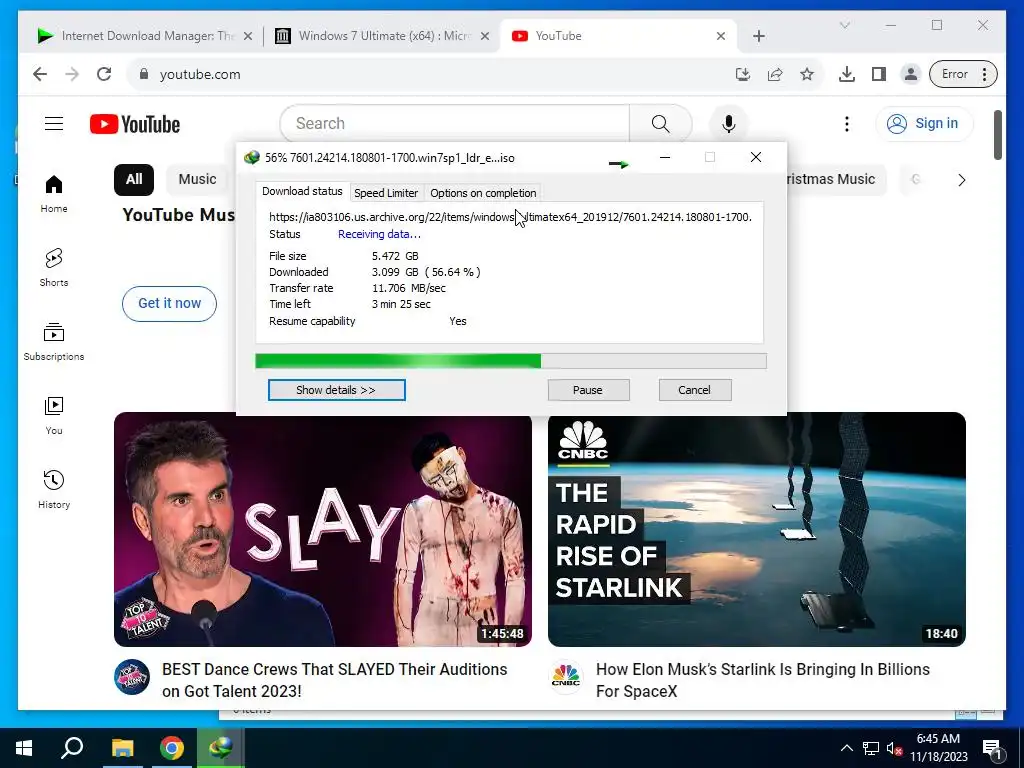Toggle Chrome side panel
This screenshot has height=768, width=1024.
[x=879, y=74]
